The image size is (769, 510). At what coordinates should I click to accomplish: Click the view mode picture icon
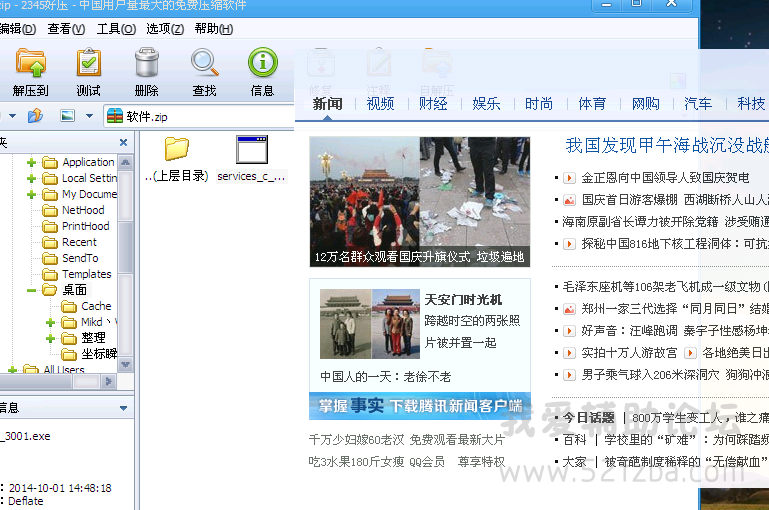click(68, 116)
